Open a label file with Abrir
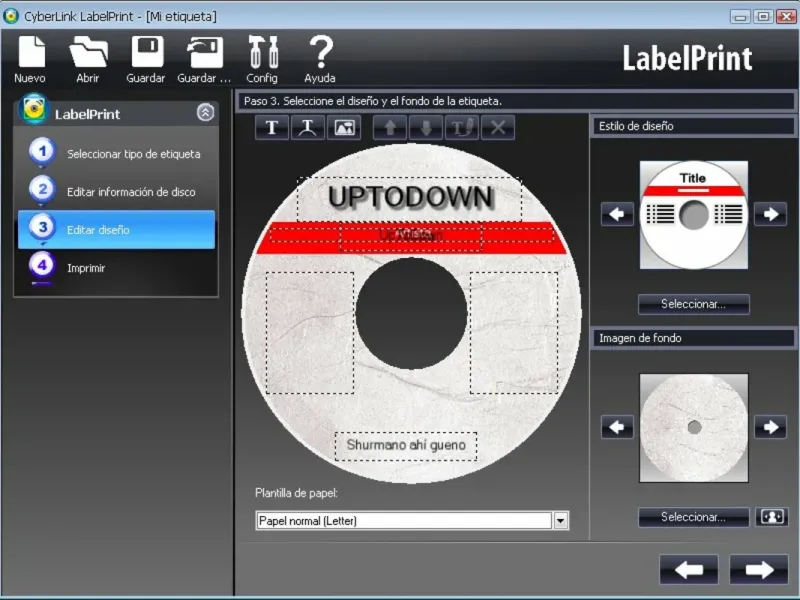The height and width of the screenshot is (600, 800). point(88,59)
